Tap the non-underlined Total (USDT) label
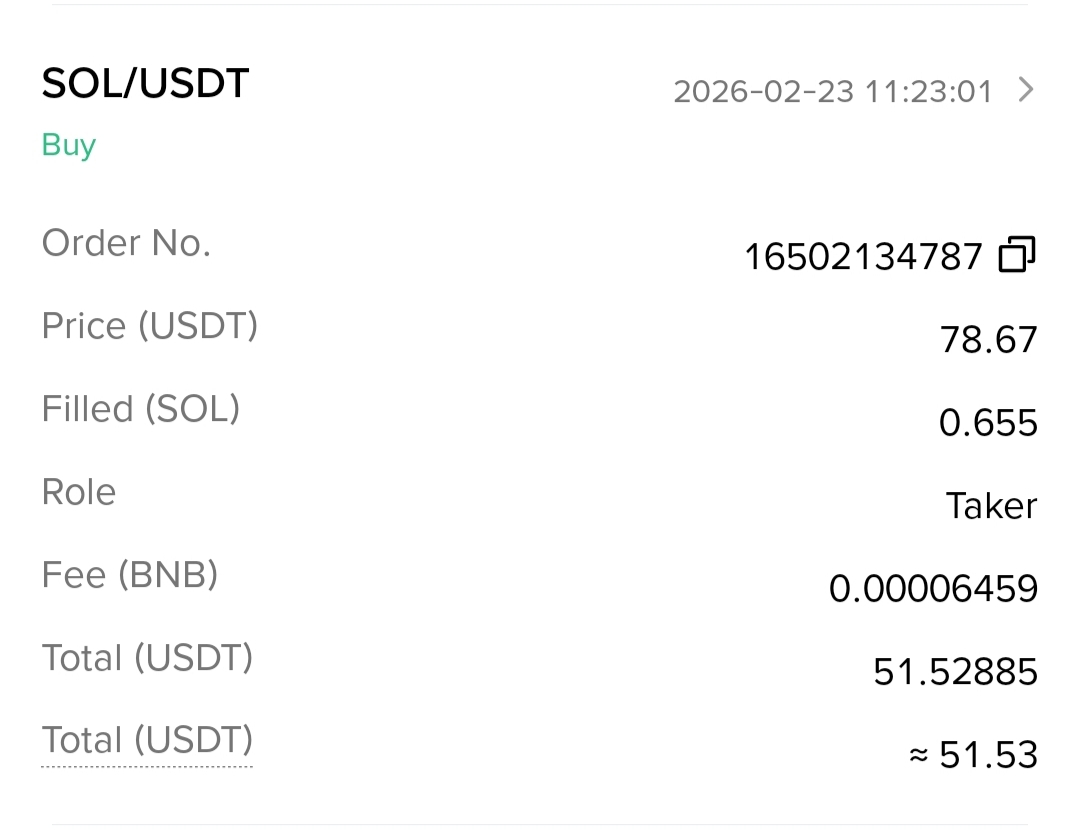The image size is (1080, 835). coord(147,658)
